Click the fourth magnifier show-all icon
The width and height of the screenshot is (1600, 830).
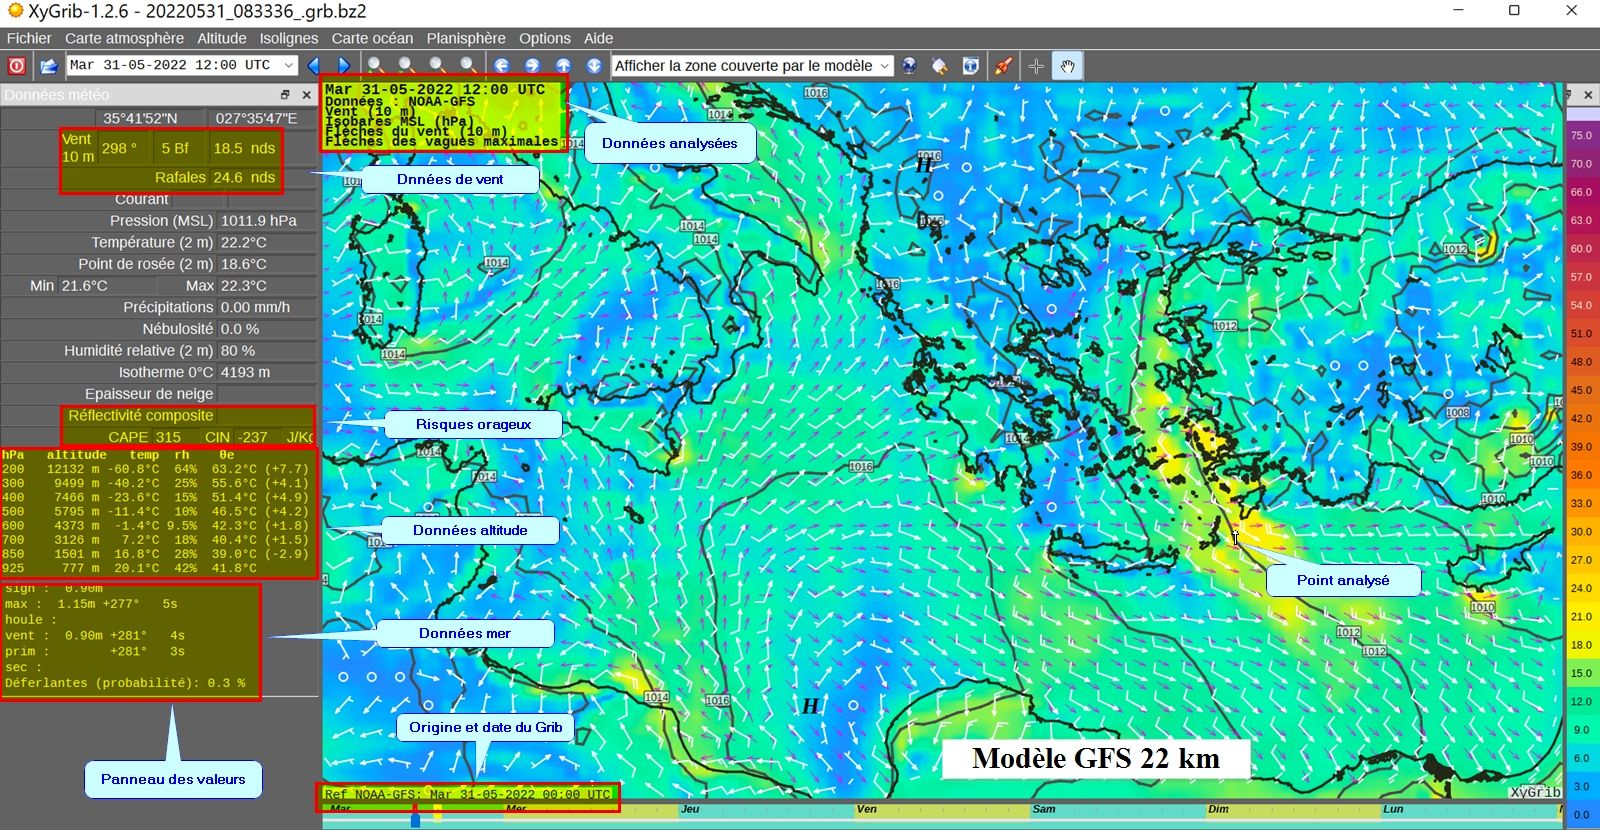point(468,66)
